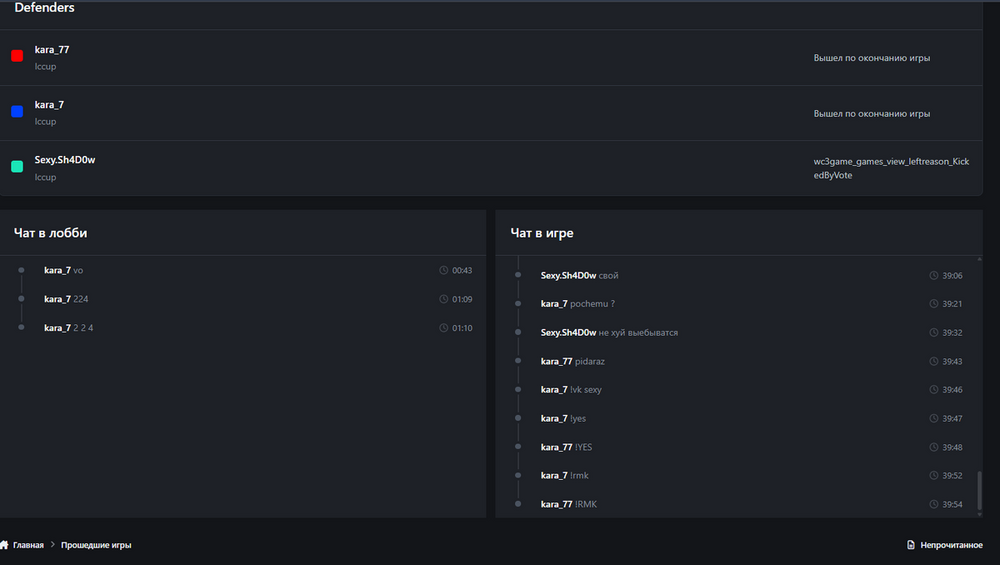Screen dimensions: 1000x565
Task: Click the in-game chat scrollbar thumb
Action: pyautogui.click(x=980, y=490)
